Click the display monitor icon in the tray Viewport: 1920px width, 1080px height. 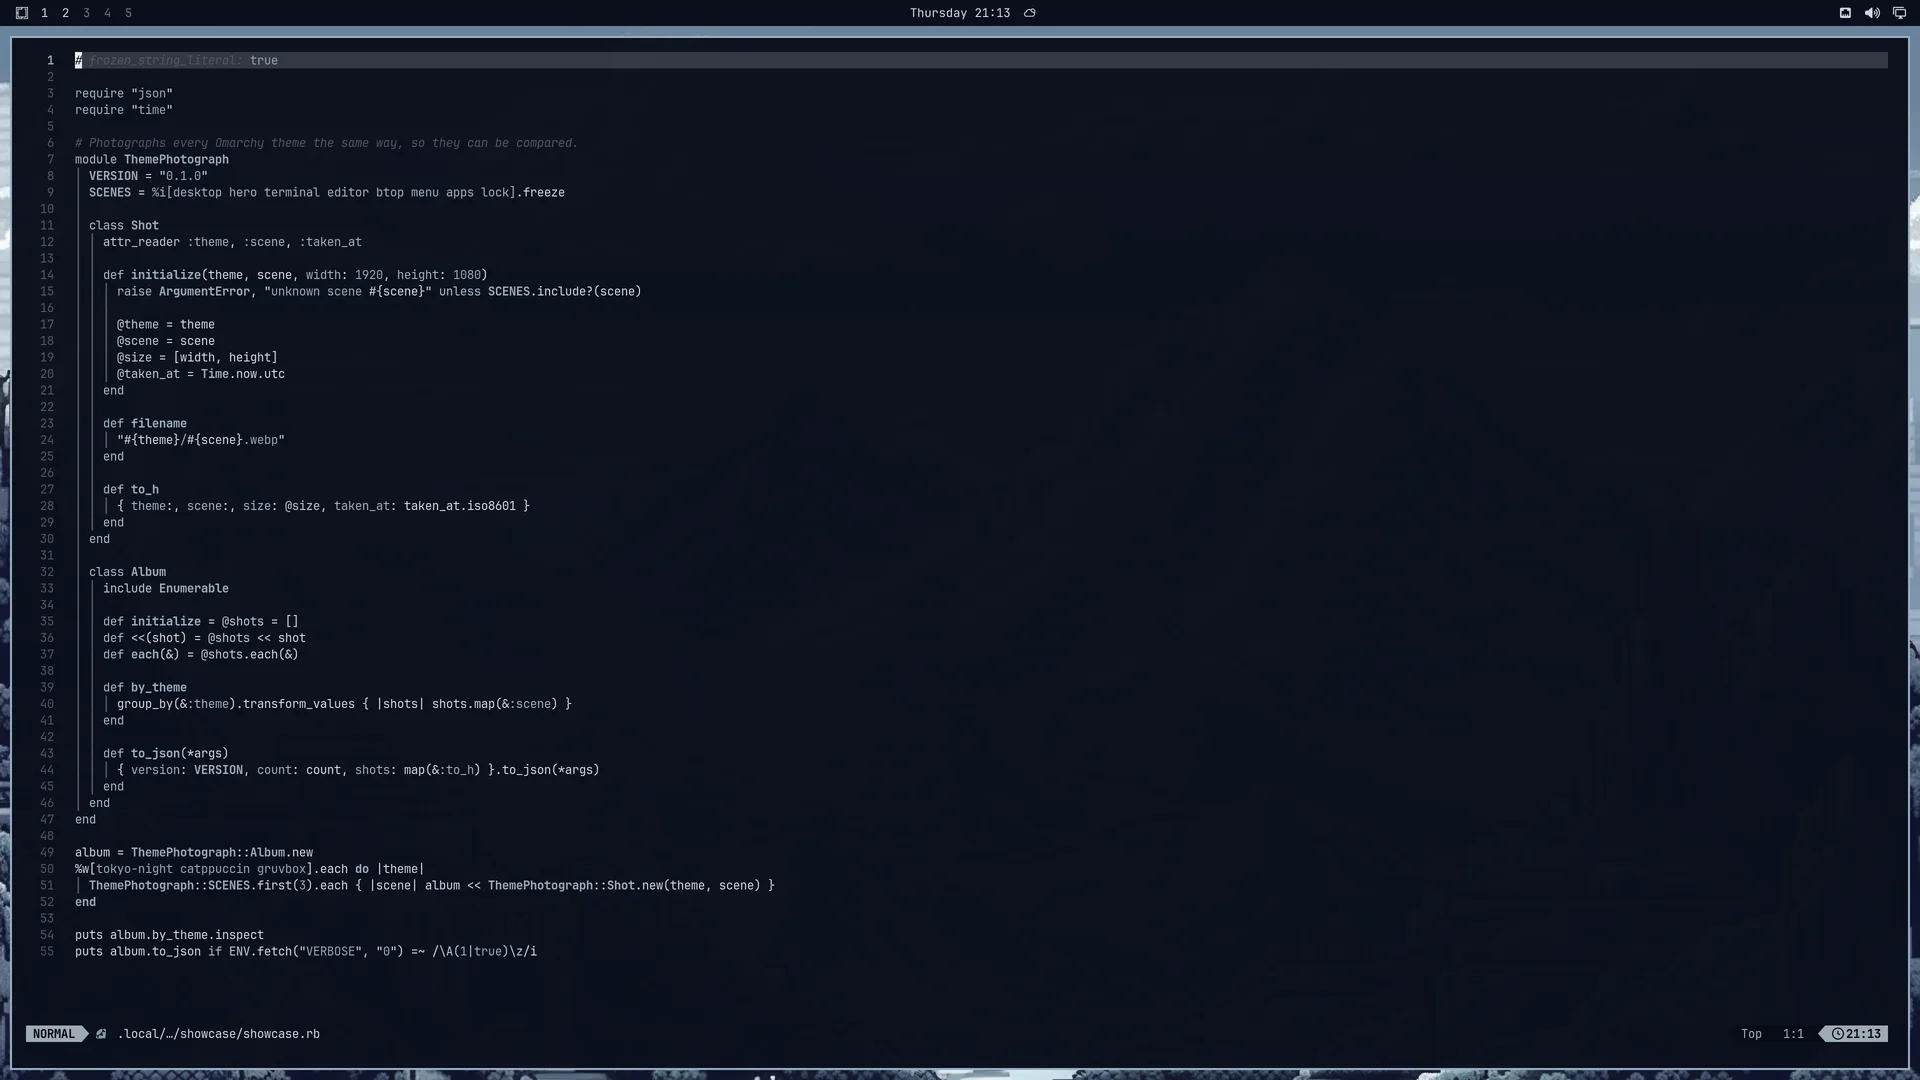tap(1899, 13)
